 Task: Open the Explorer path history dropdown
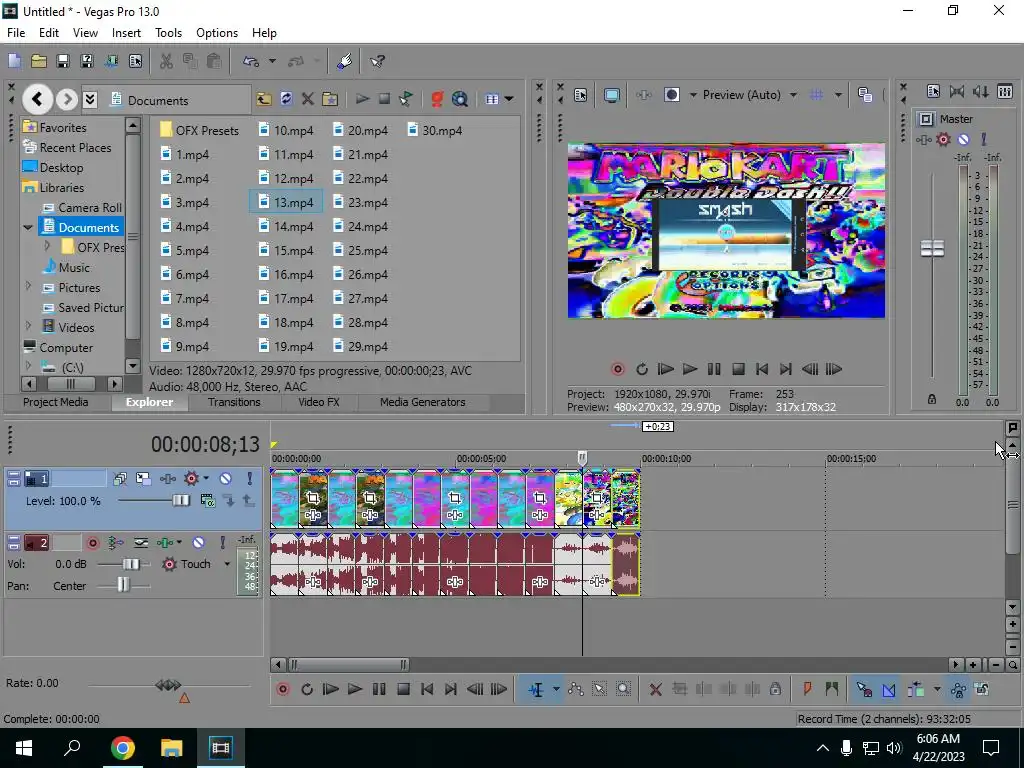pyautogui.click(x=90, y=99)
